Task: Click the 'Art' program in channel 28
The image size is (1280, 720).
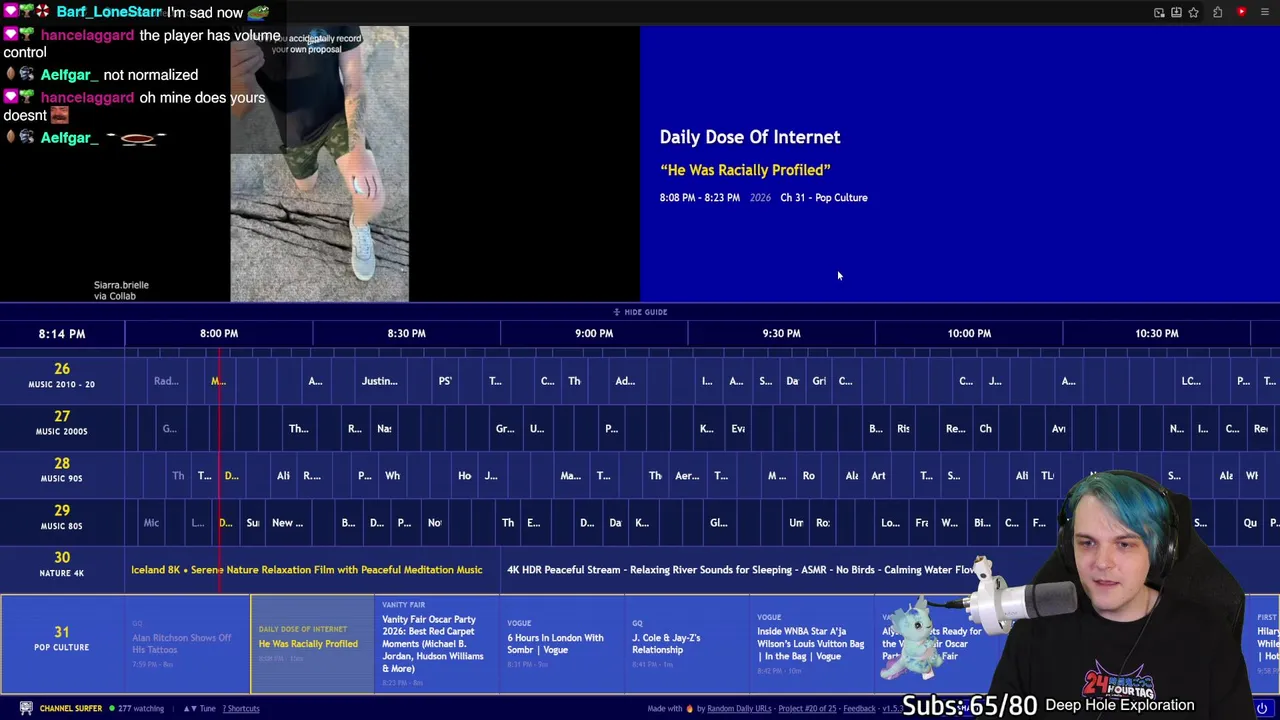Action: (x=878, y=475)
